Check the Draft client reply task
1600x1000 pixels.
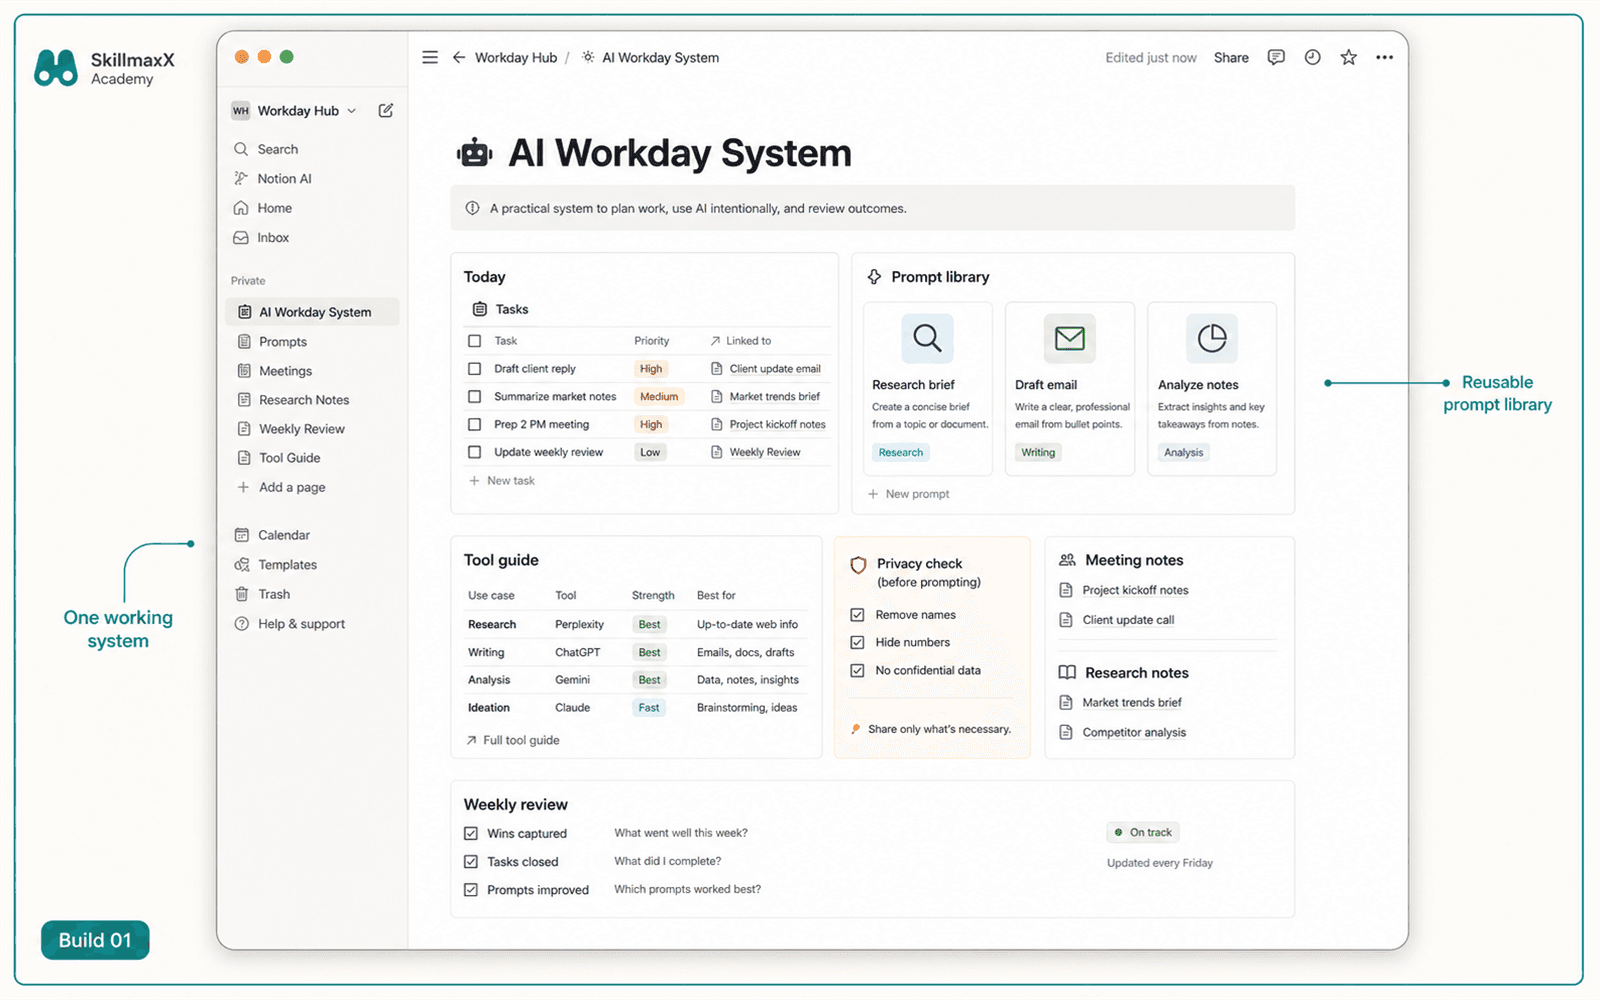pos(475,369)
